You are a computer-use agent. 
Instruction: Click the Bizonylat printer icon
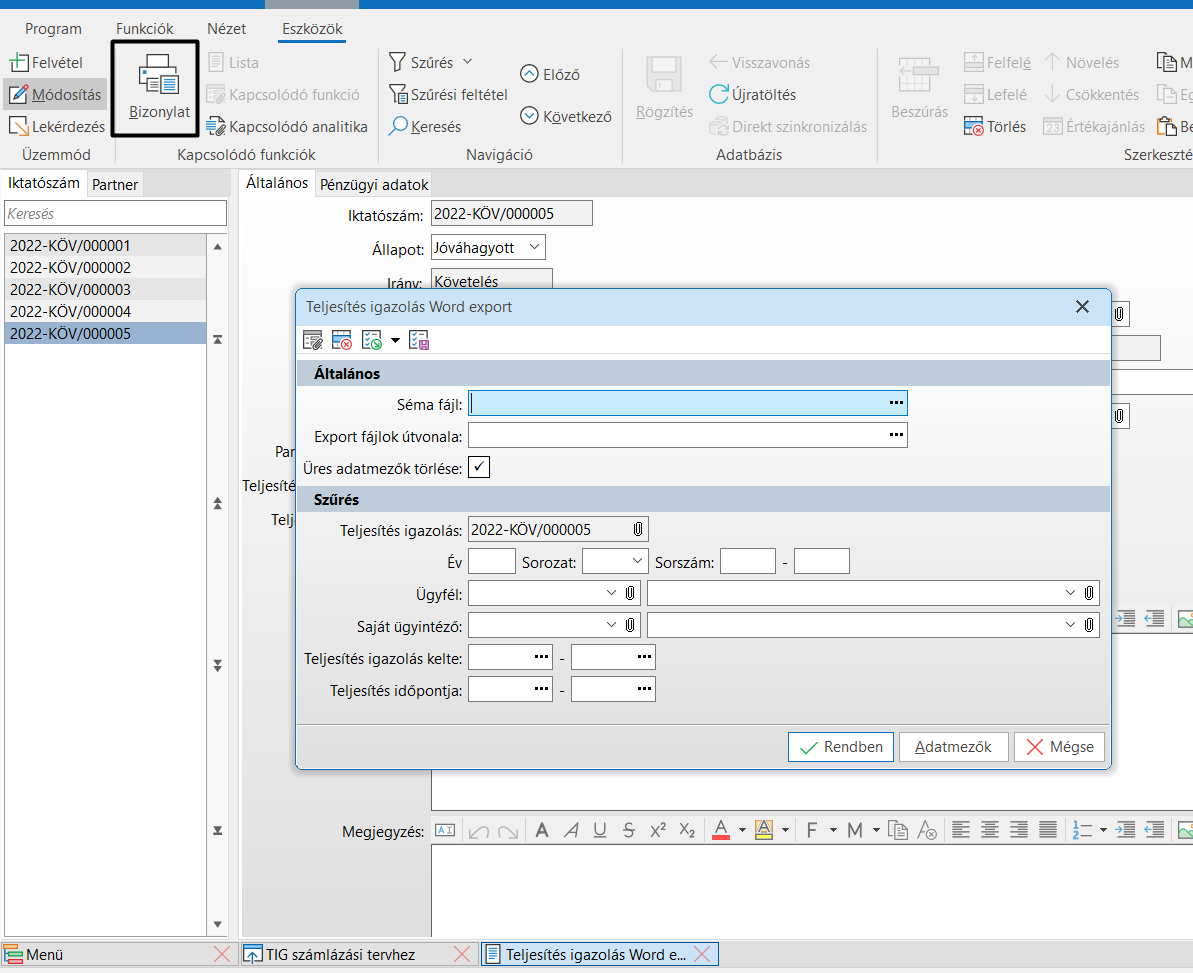point(158,77)
